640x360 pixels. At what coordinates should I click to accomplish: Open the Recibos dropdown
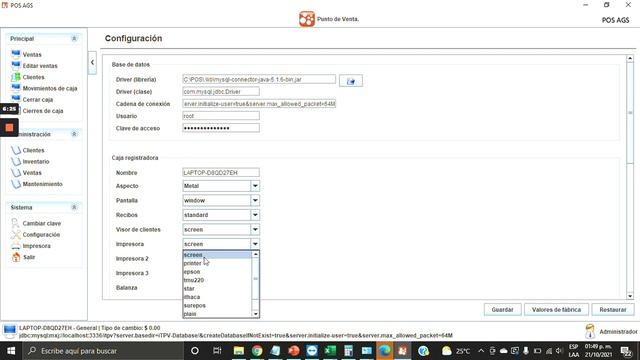pyautogui.click(x=255, y=215)
